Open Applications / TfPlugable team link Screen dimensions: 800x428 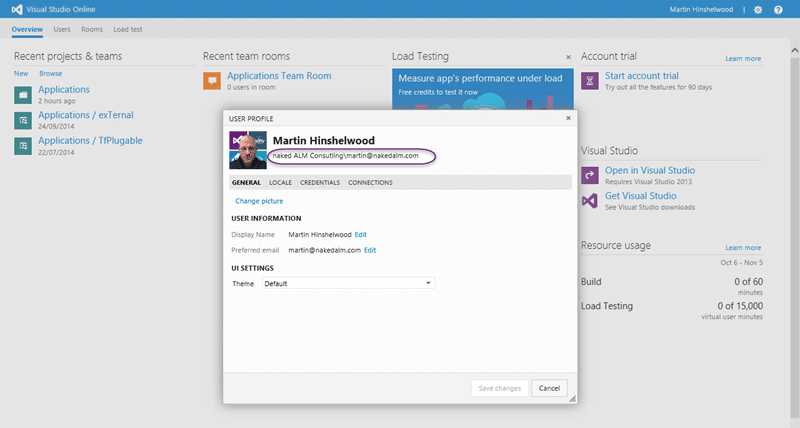(90, 140)
